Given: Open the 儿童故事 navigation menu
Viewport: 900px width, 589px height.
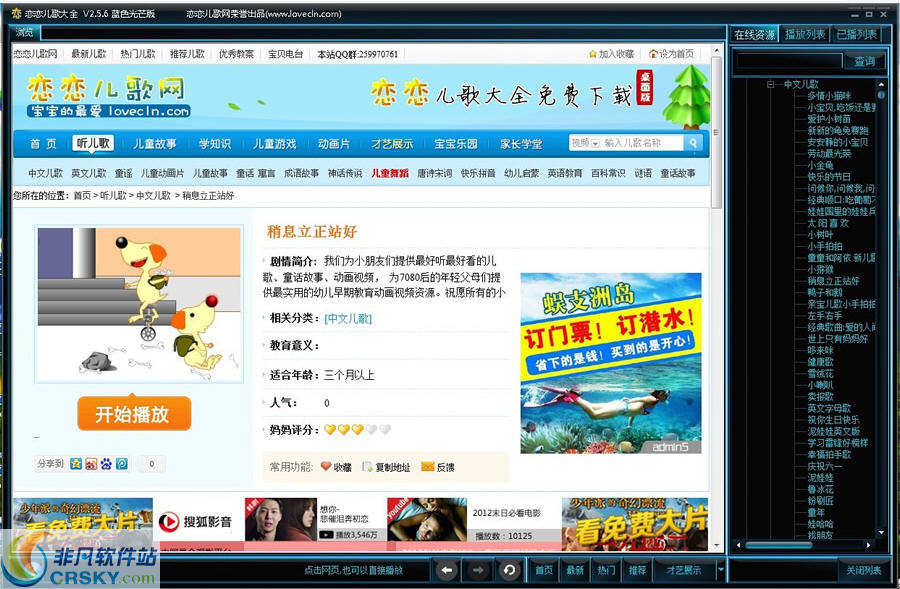Looking at the screenshot, I should coord(154,144).
